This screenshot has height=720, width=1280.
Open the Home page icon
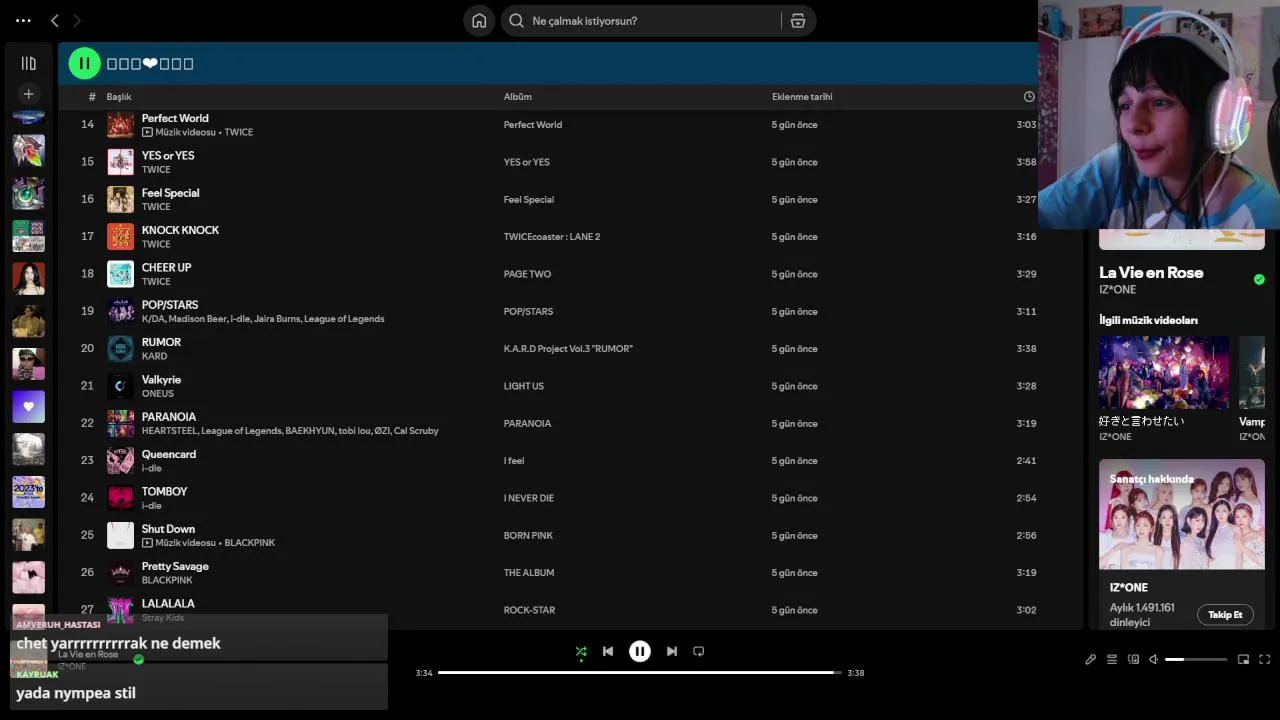point(479,21)
